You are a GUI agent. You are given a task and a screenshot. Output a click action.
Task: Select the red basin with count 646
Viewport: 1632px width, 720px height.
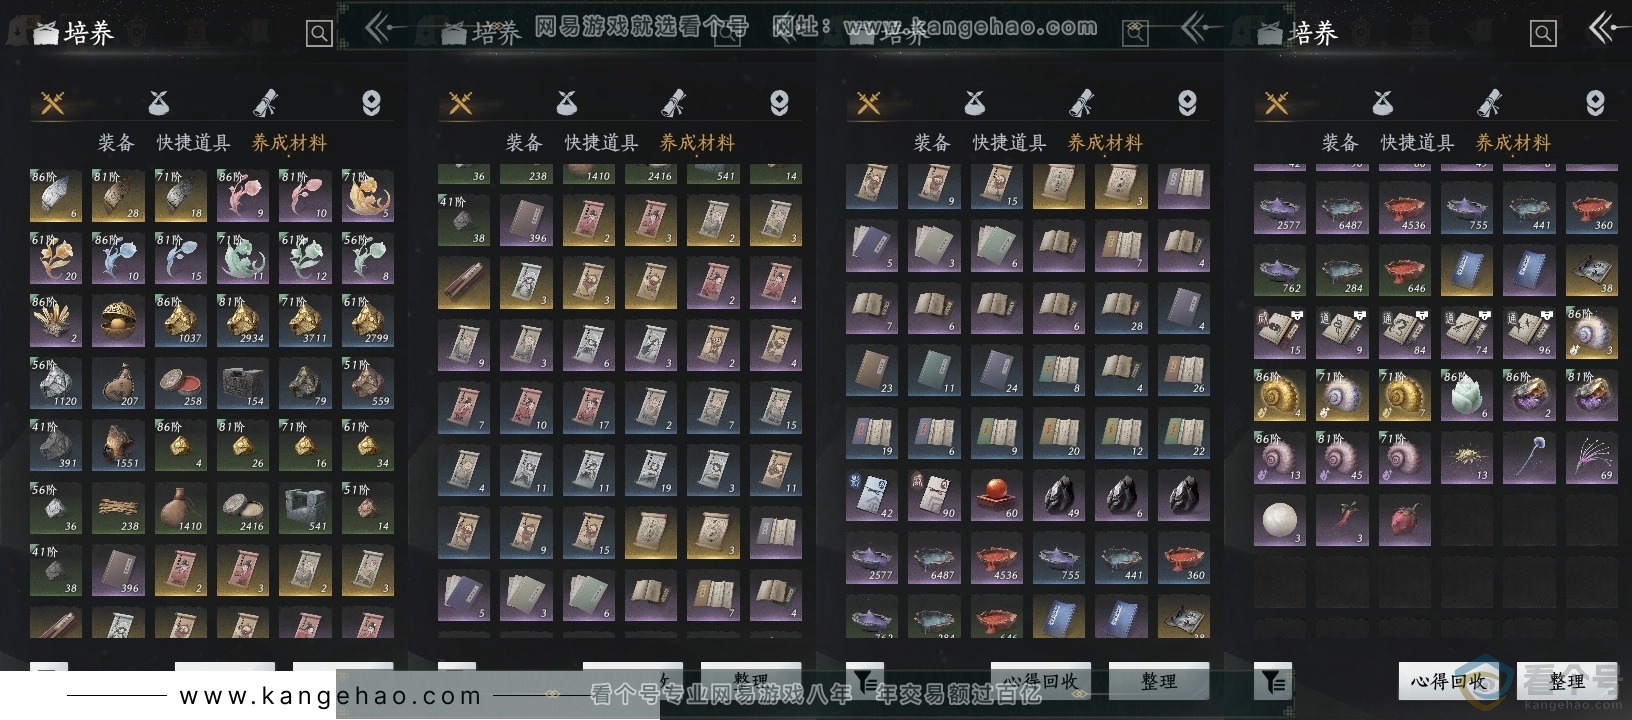[x=1405, y=271]
